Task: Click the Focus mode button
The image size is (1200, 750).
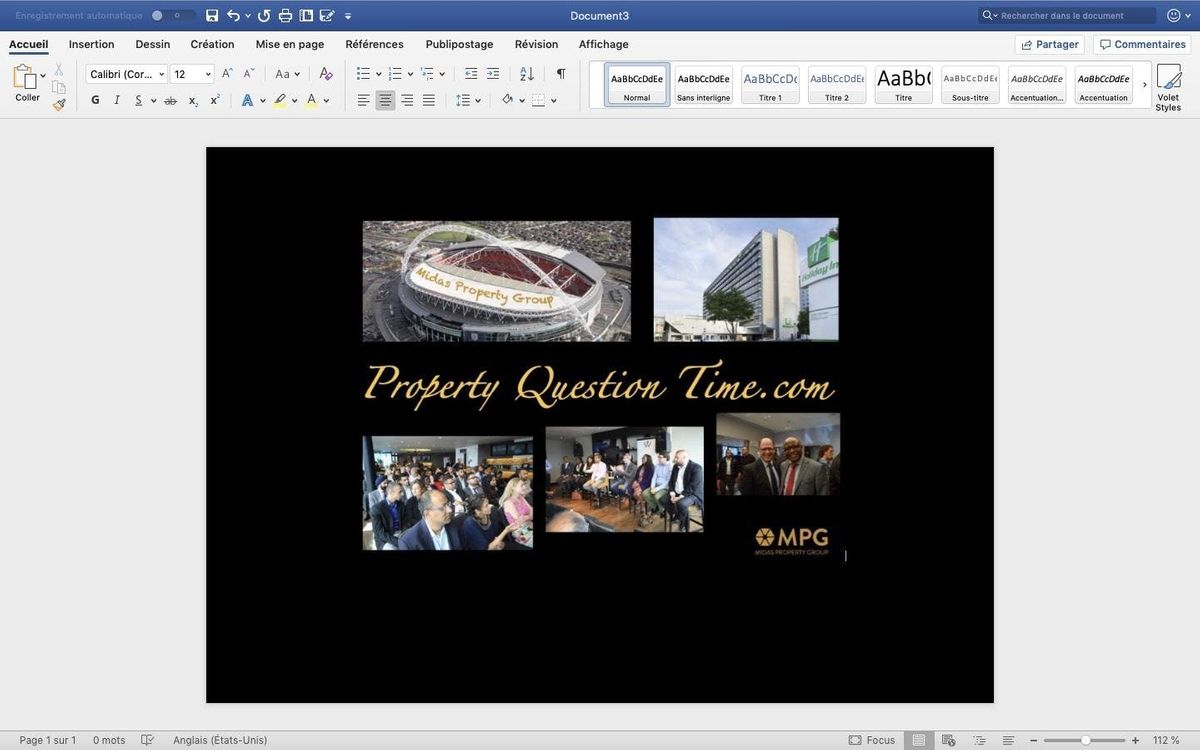Action: (x=872, y=740)
